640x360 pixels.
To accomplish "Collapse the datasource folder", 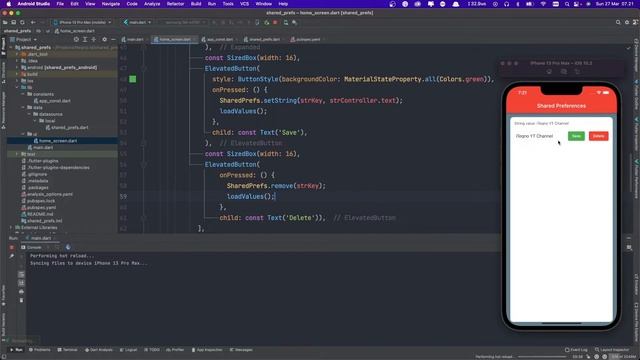I will (29, 114).
